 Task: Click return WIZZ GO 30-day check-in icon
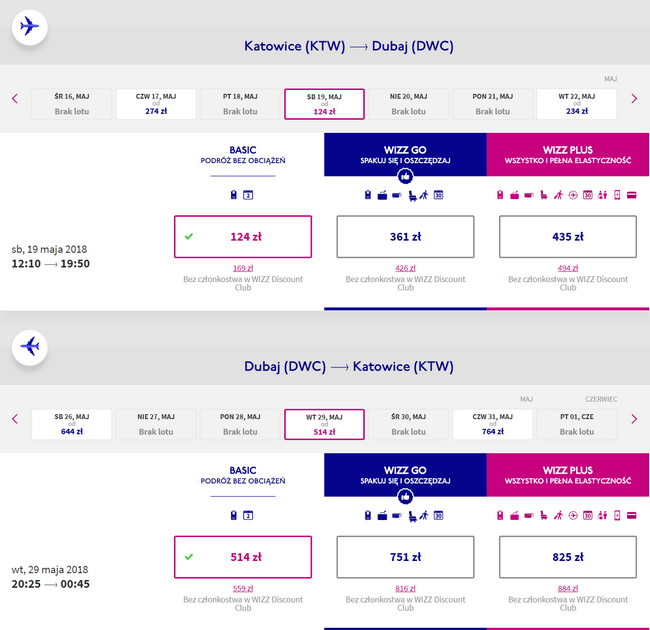[x=438, y=515]
